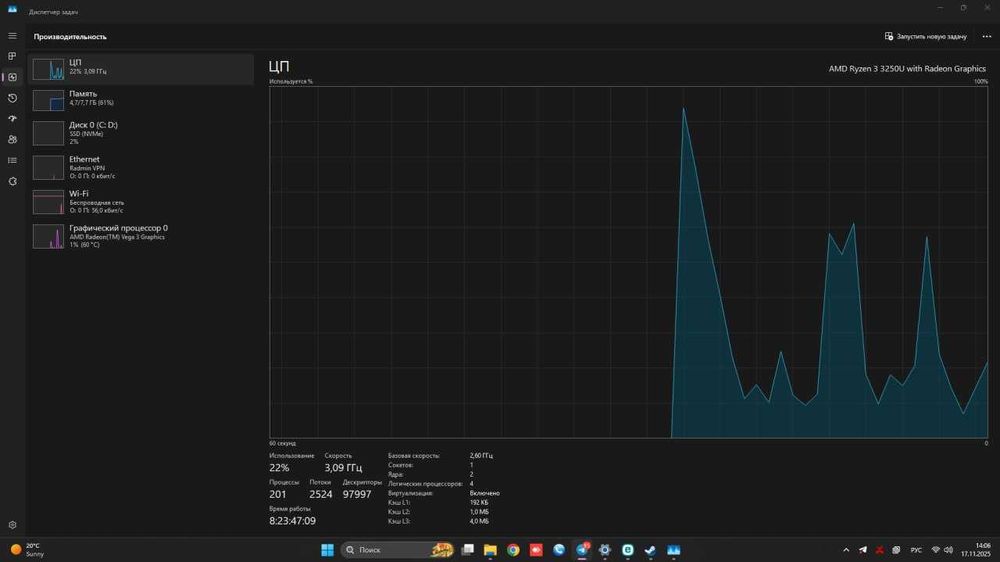1000x562 pixels.
Task: Open Task Manager settings gear icon
Action: tap(12, 525)
